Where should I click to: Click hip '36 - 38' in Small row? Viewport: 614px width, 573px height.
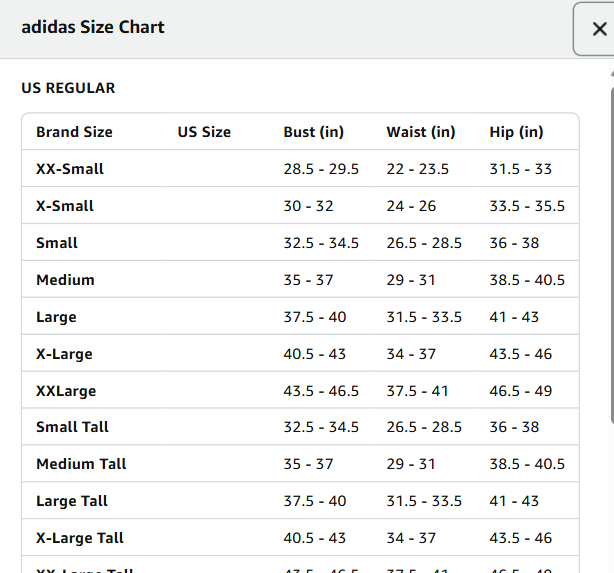tap(514, 243)
